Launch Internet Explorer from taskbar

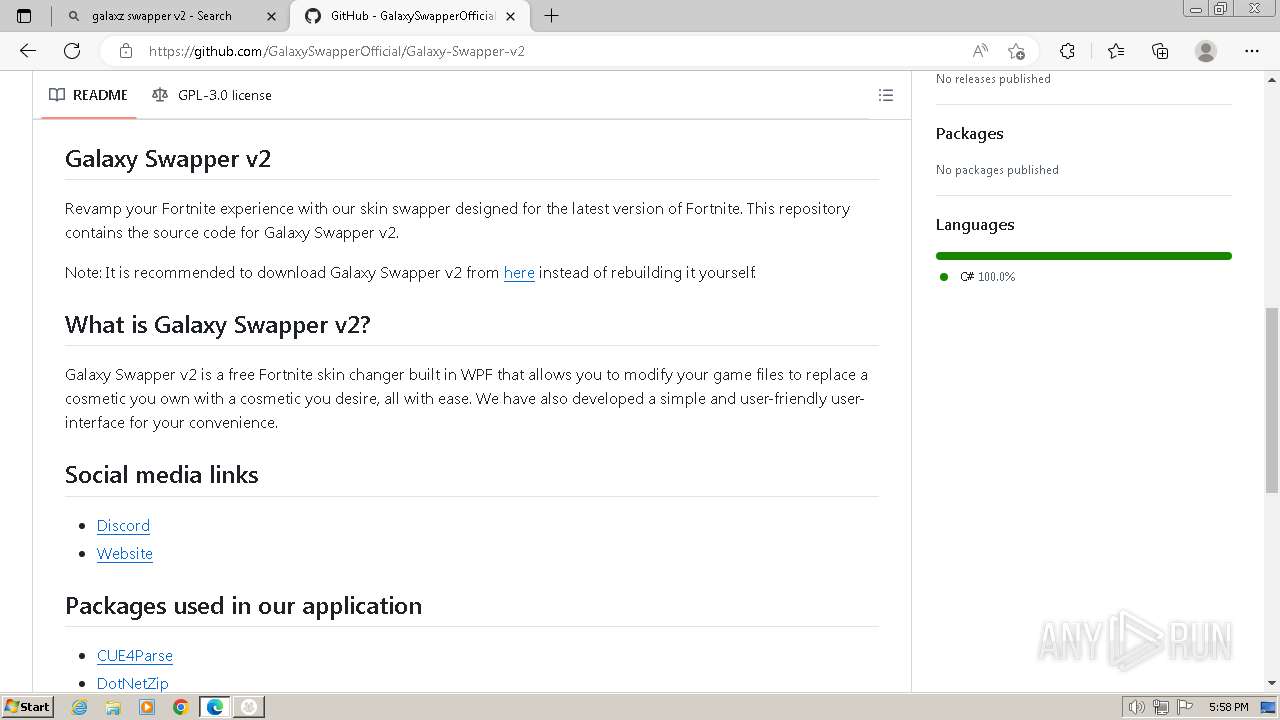click(80, 707)
